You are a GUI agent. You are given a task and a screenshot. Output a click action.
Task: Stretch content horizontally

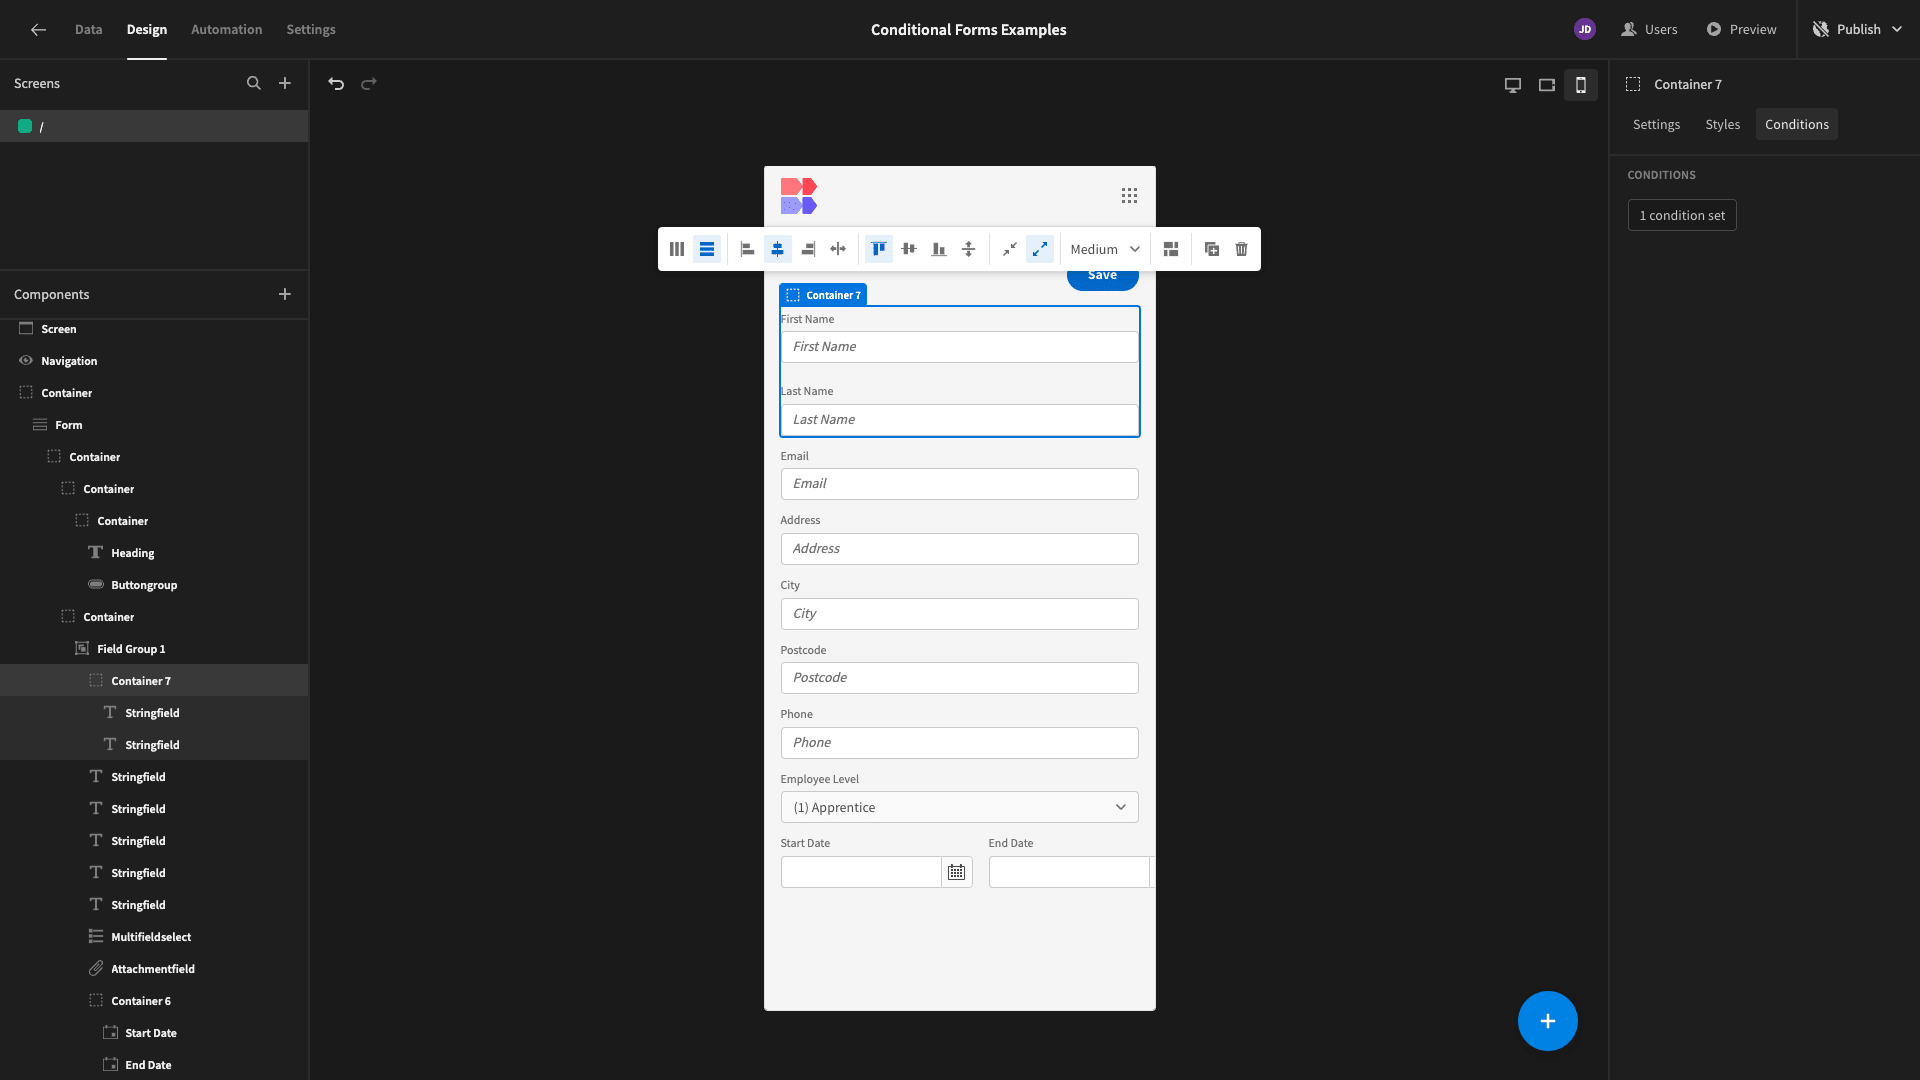[x=838, y=249]
